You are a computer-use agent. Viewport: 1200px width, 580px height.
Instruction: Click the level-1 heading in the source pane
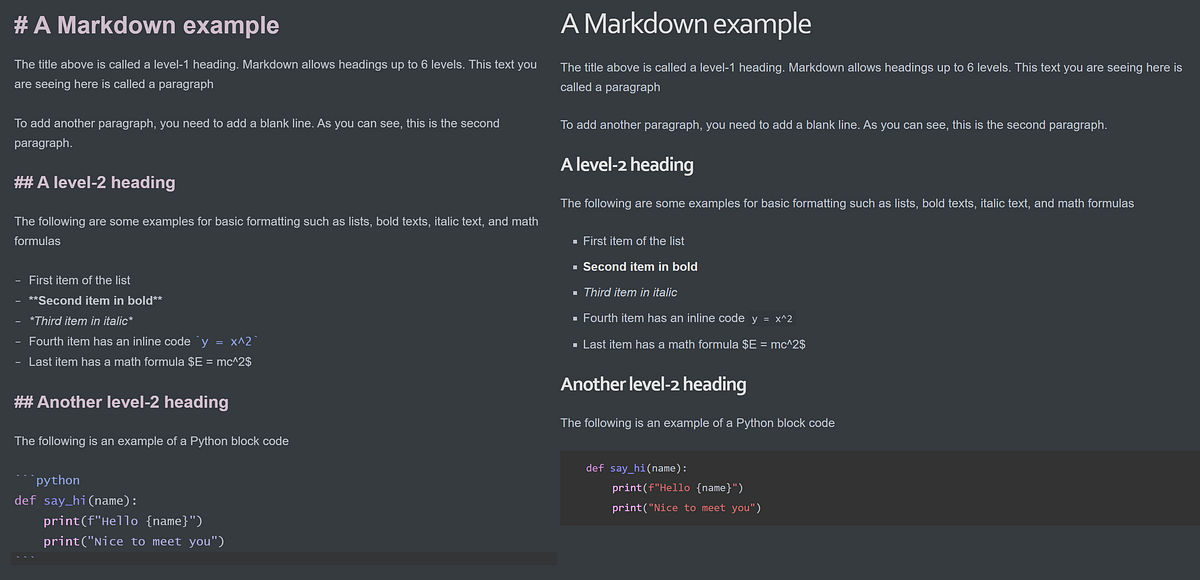click(145, 25)
